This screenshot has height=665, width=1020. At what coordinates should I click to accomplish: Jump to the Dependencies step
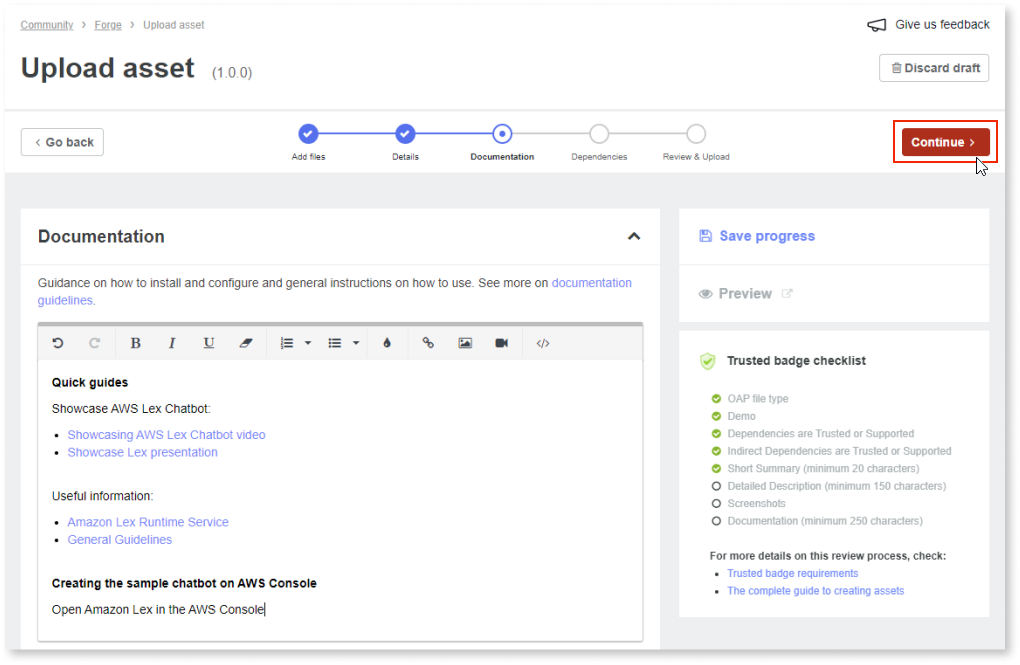pos(598,134)
